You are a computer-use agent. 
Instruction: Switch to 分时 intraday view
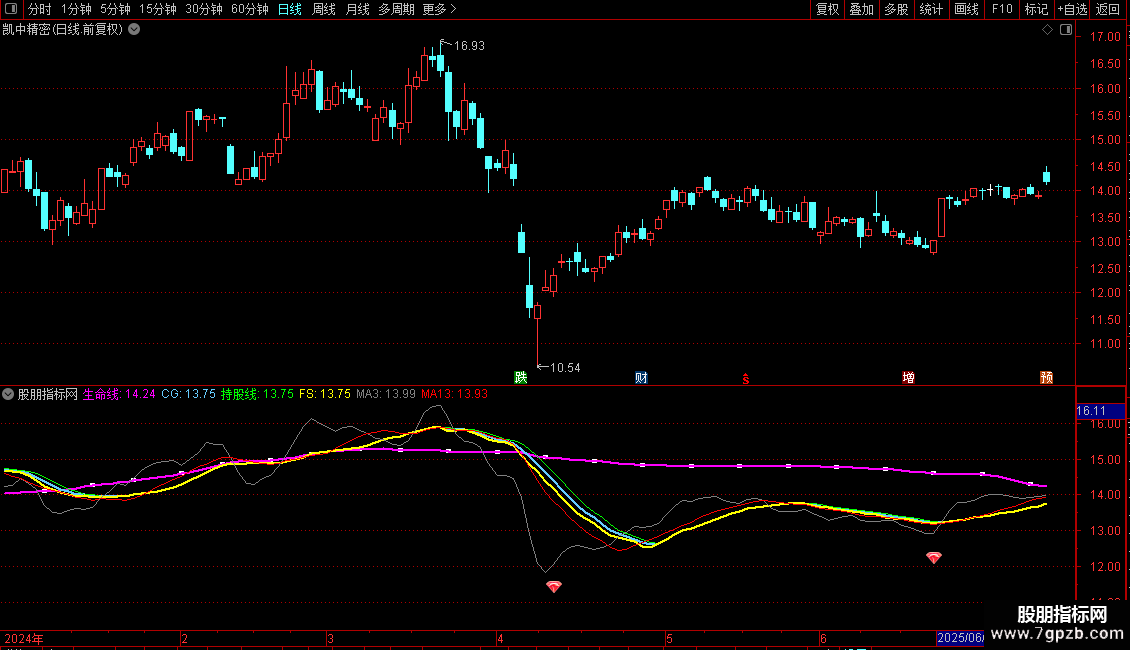click(x=40, y=9)
